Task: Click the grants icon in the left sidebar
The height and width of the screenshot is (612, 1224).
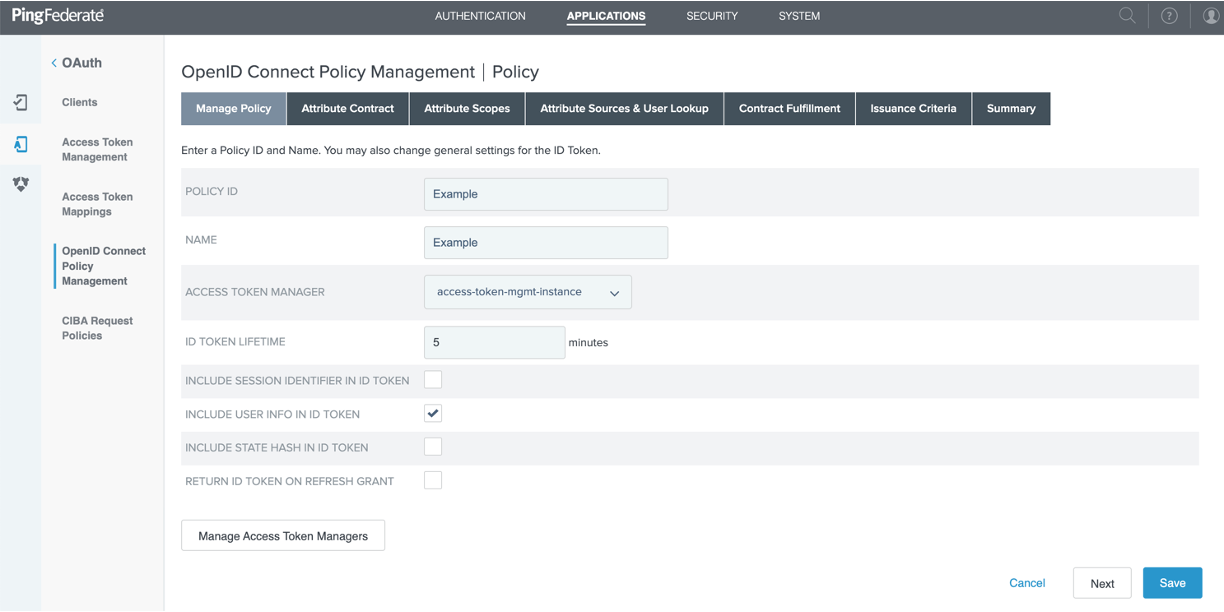Action: [21, 184]
